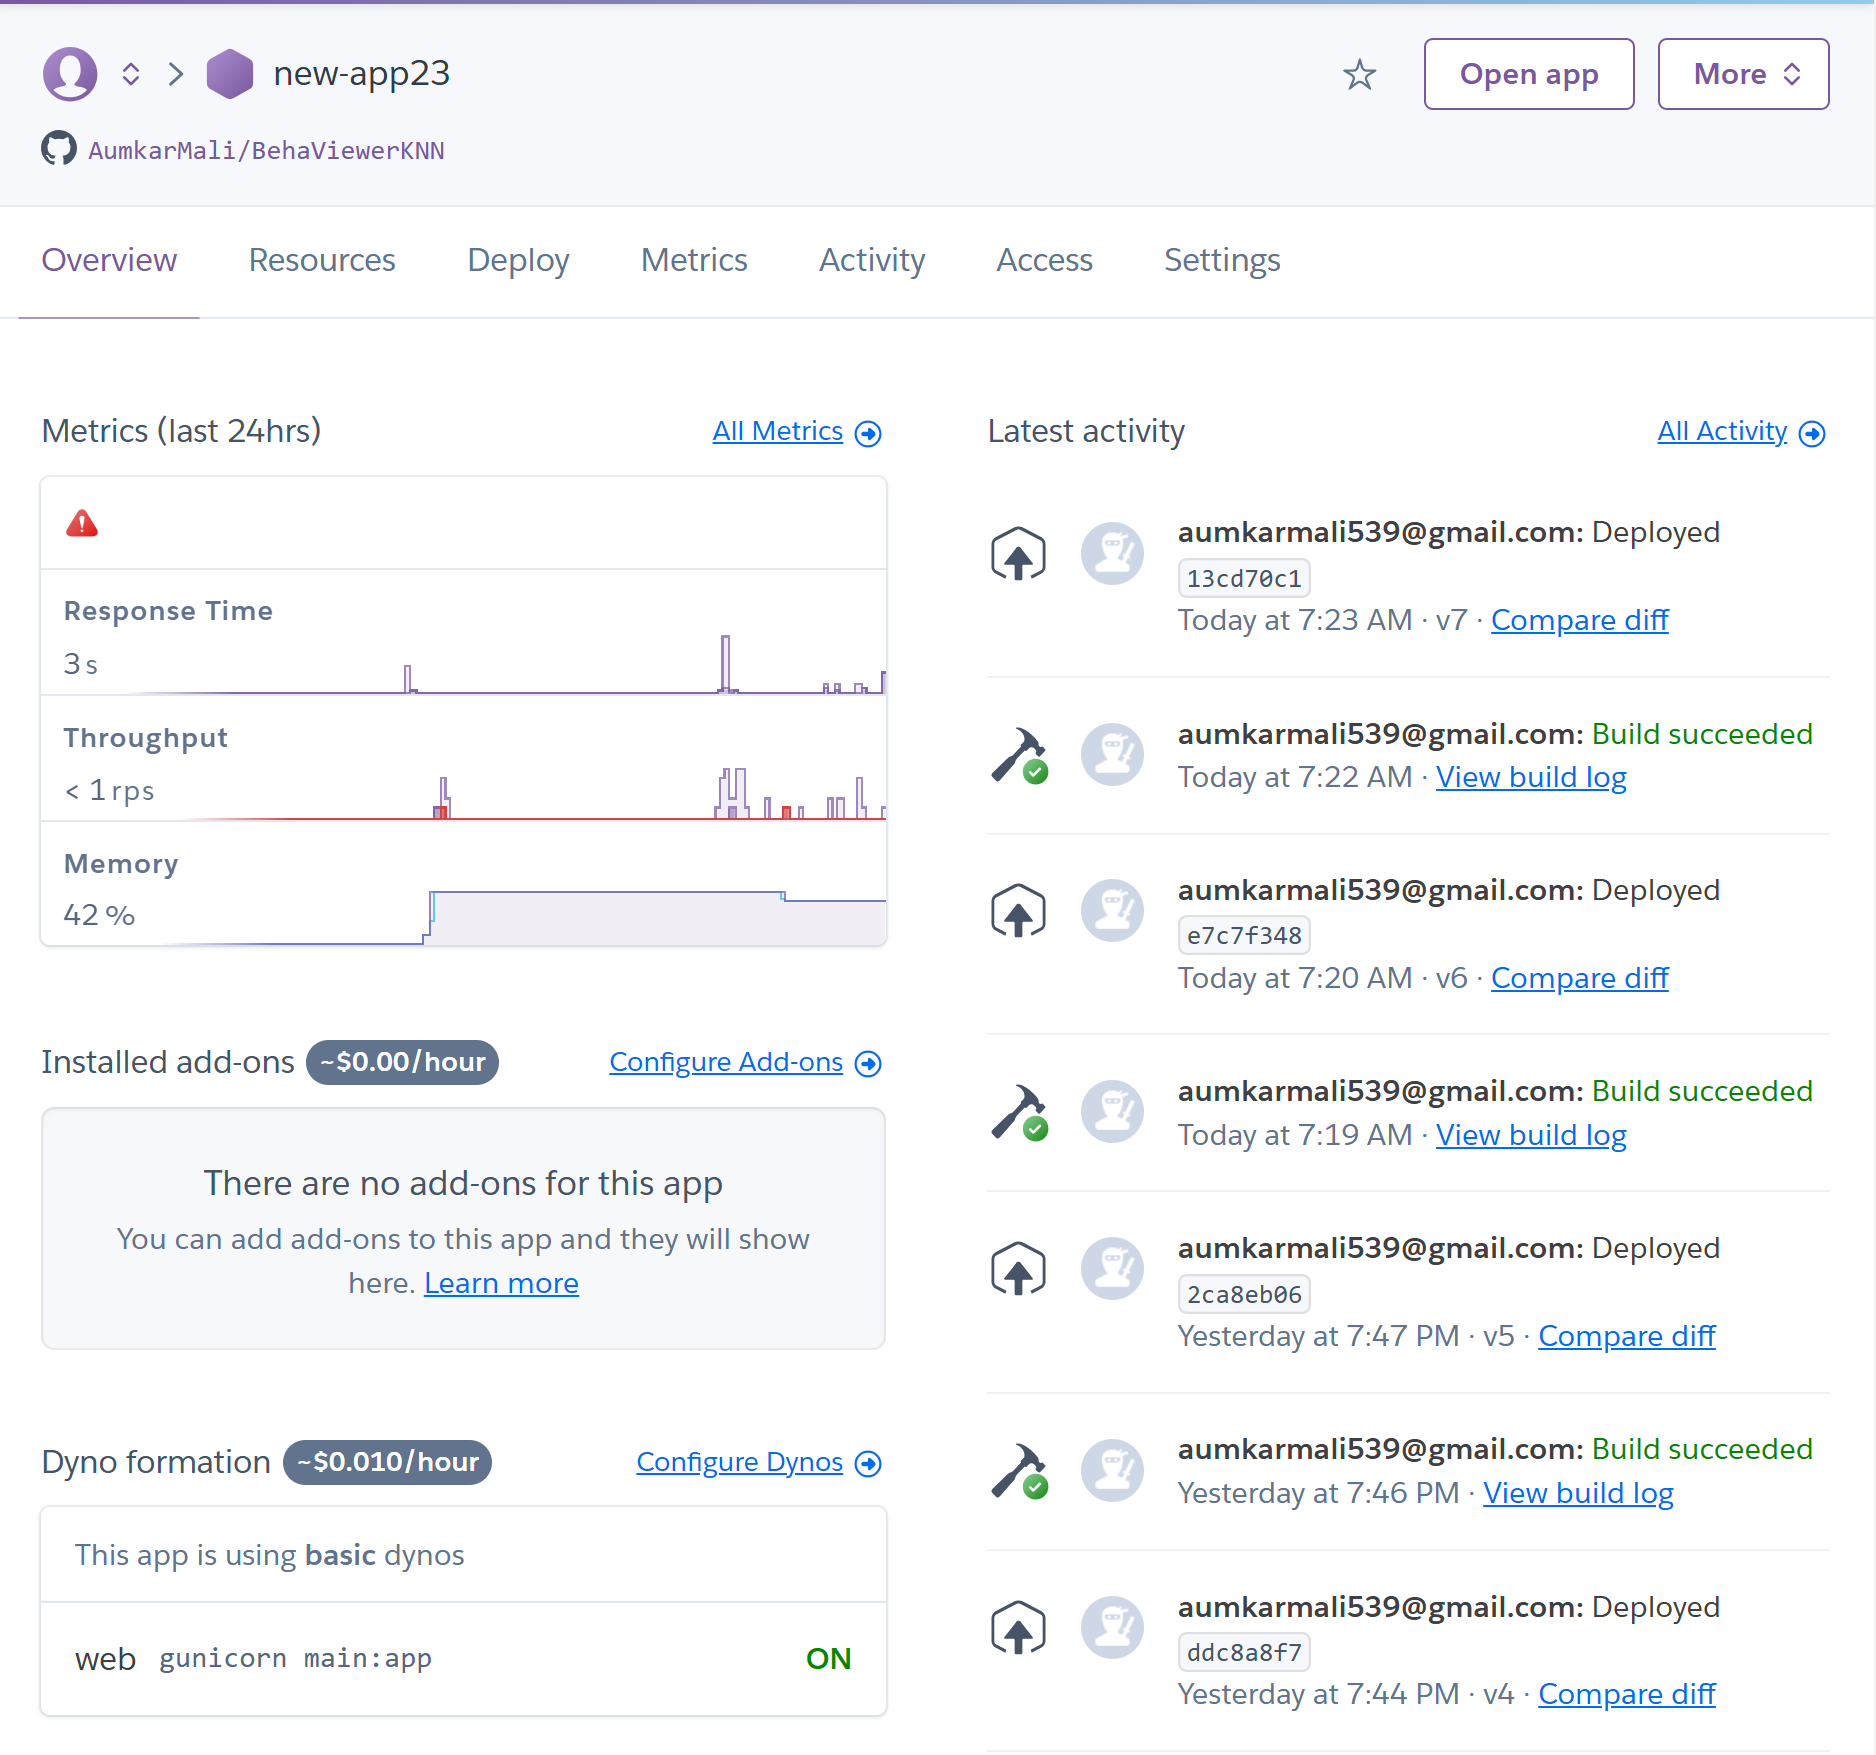Open the Metrics tab

pos(694,260)
